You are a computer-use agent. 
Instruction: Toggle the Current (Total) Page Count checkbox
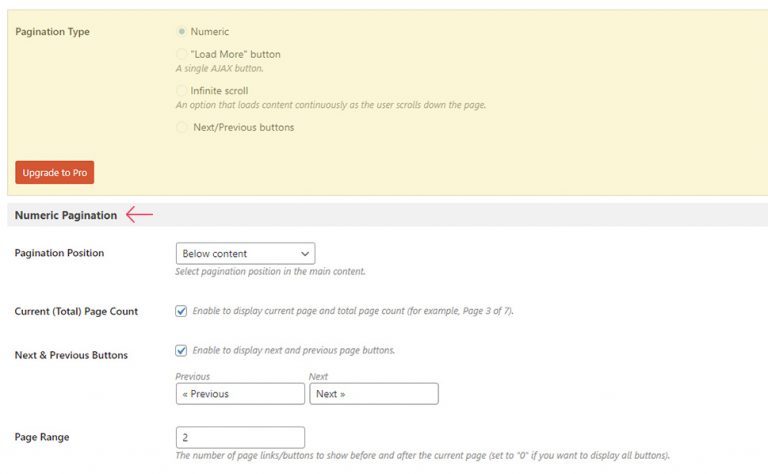pyautogui.click(x=181, y=311)
